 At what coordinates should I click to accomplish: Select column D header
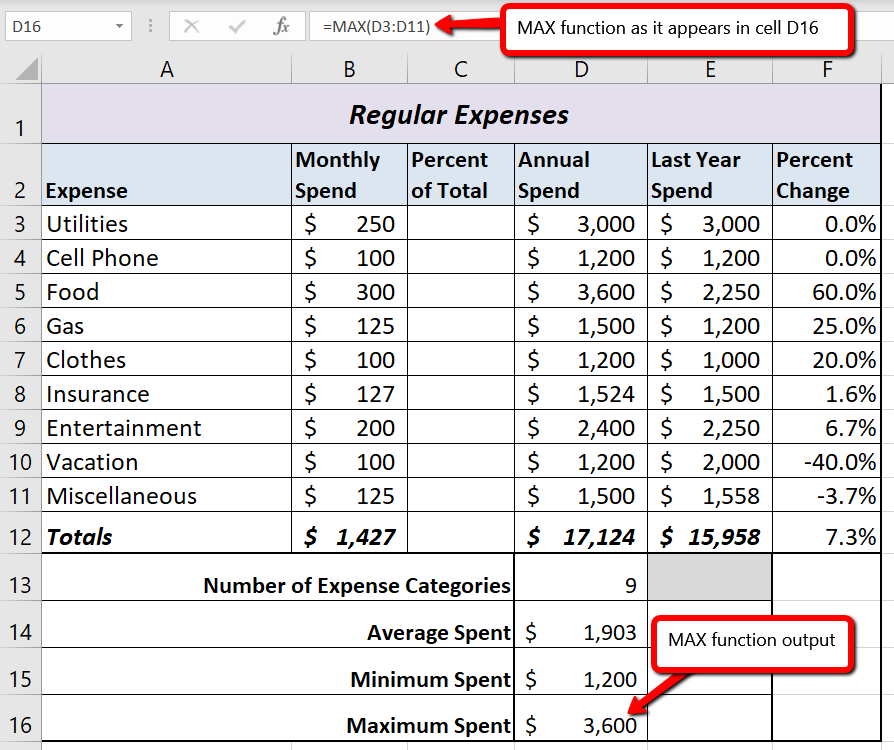[581, 69]
